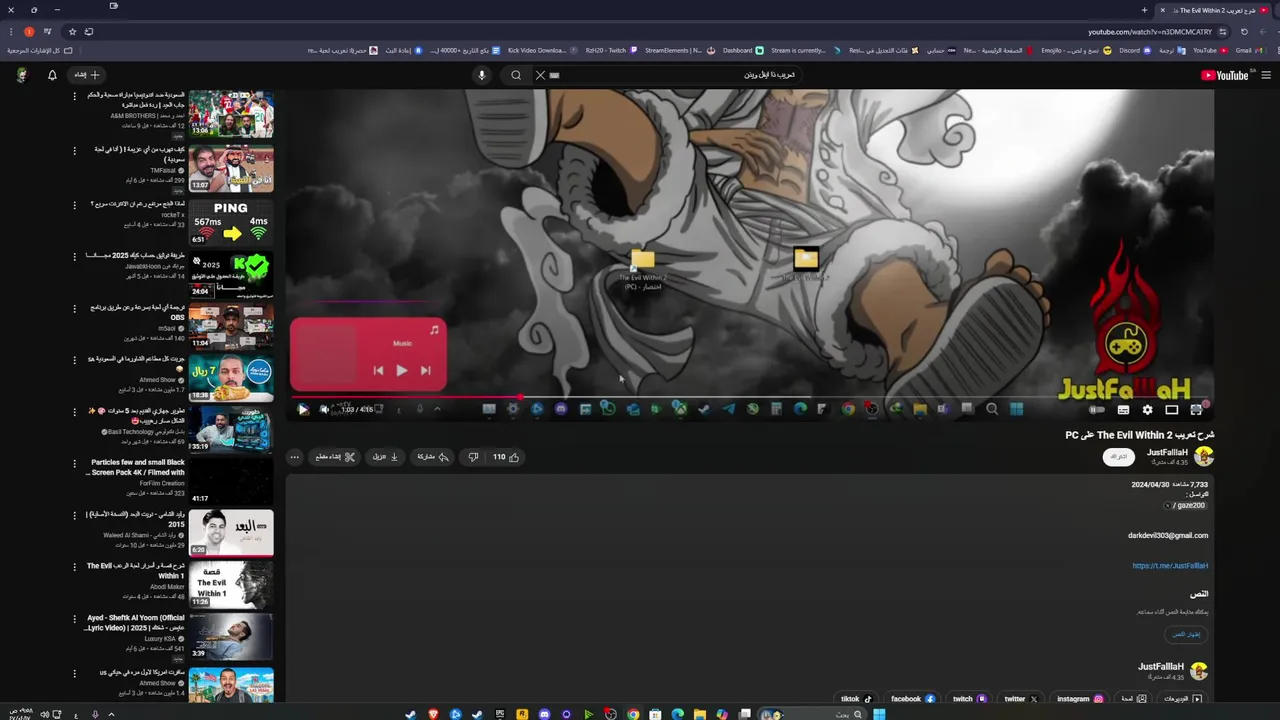Image resolution: width=1280 pixels, height=720 pixels.
Task: Open JustFalllaH channel avatar beside title
Action: click(1204, 457)
